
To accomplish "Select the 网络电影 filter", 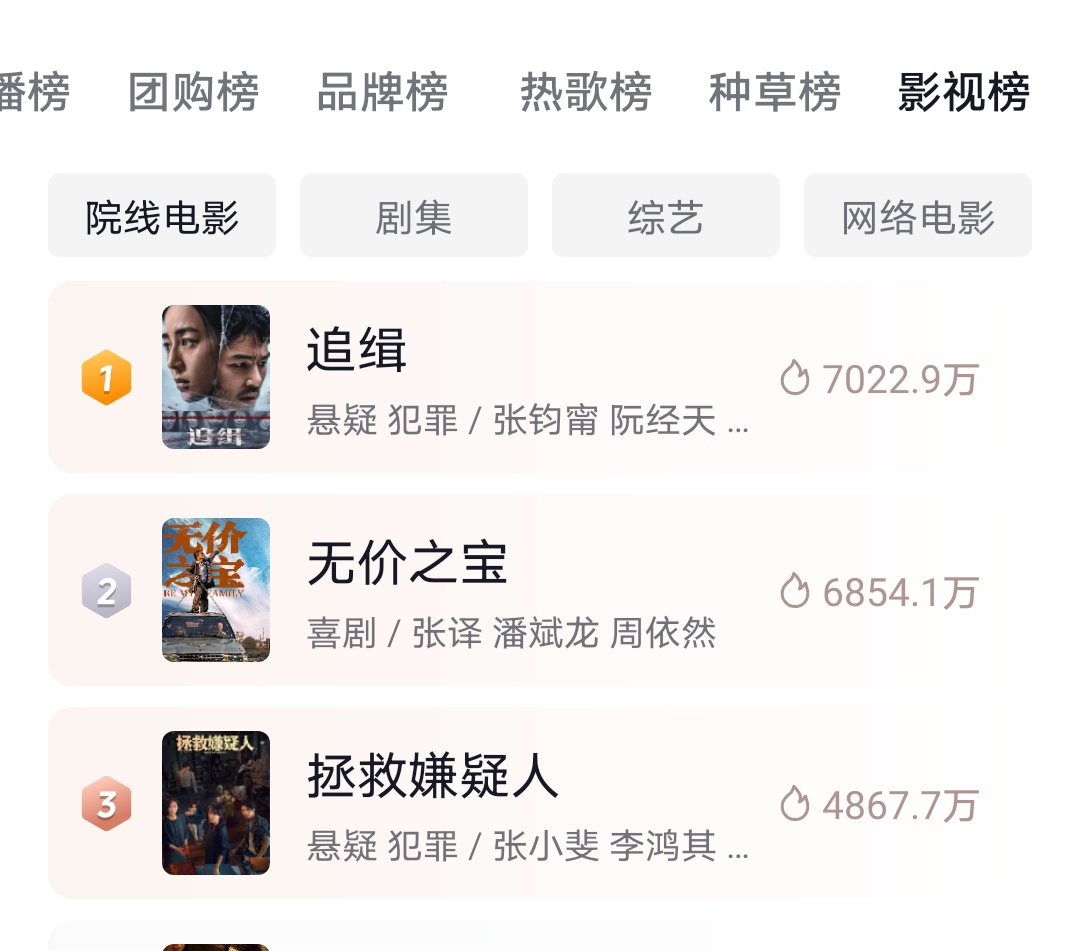I will (x=918, y=216).
